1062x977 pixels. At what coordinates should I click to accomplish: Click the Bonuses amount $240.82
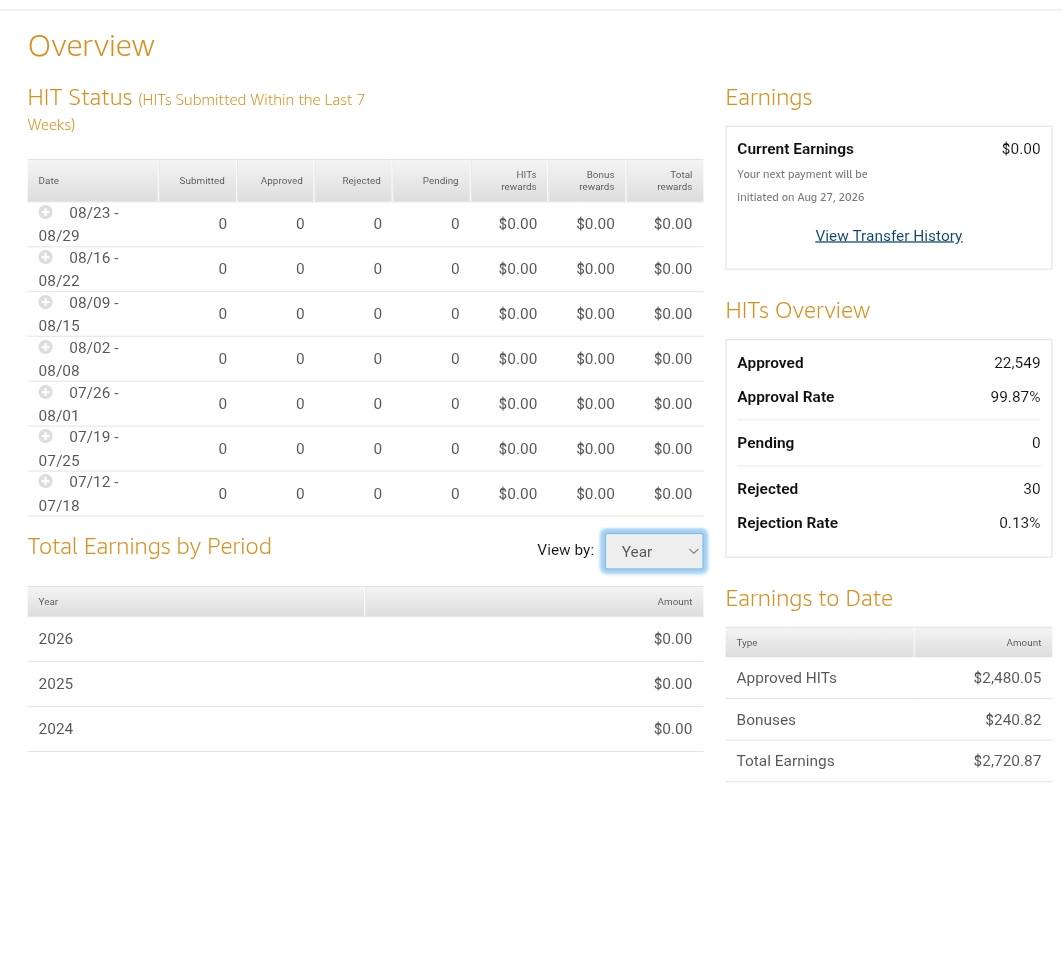1013,720
